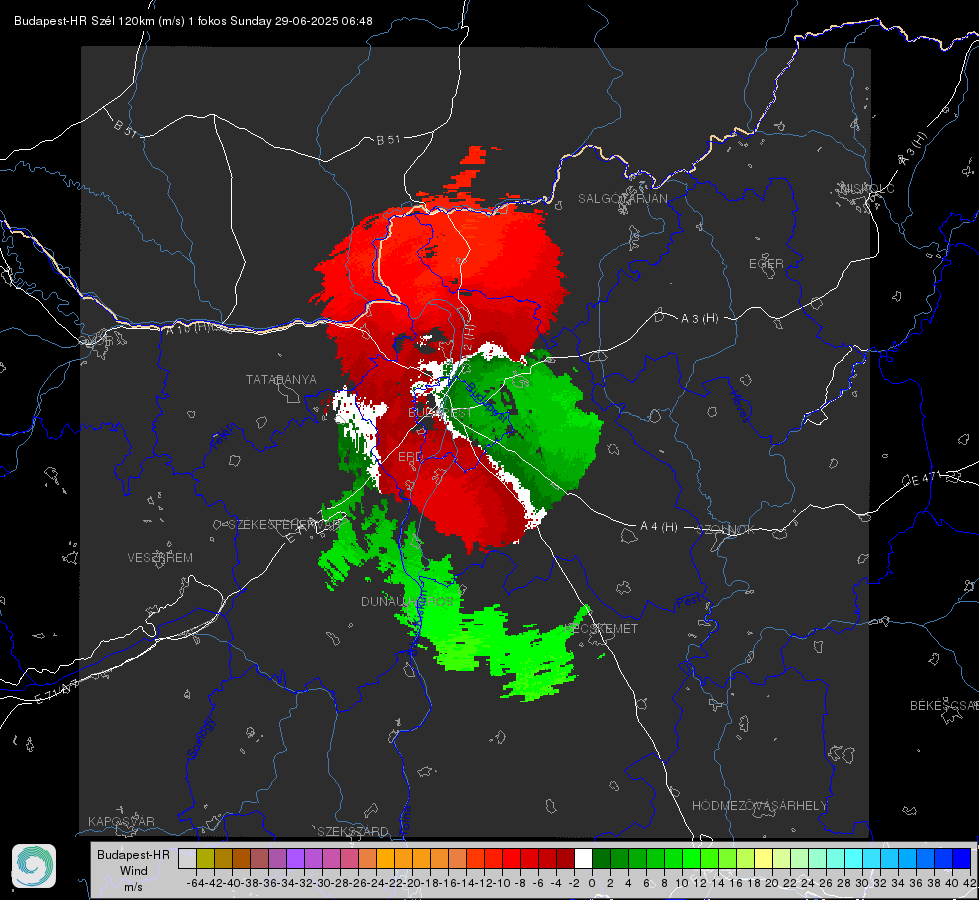Screen dimensions: 979x900
Task: Select the light gray first legend swatch
Action: (187, 859)
